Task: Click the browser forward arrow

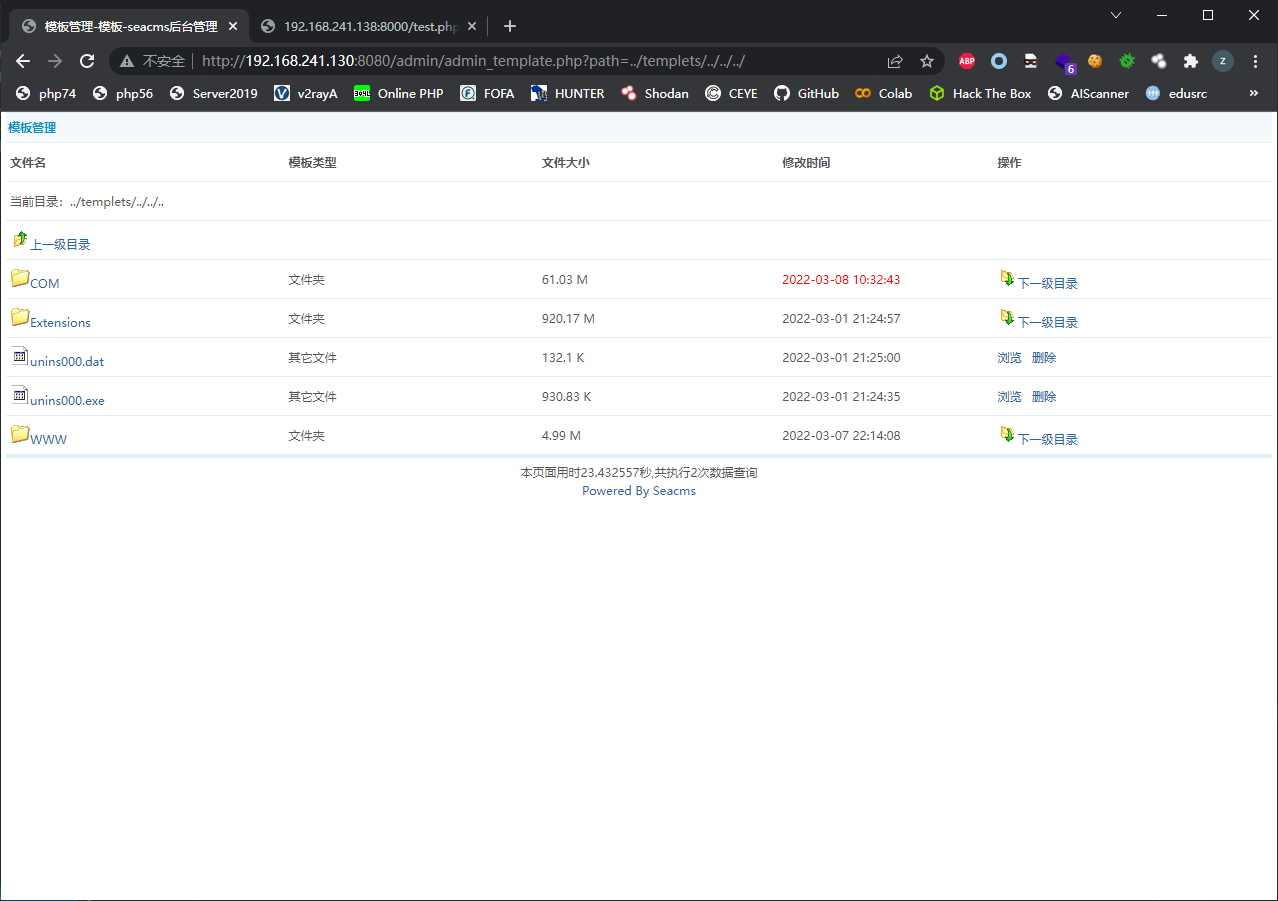Action: (x=55, y=61)
